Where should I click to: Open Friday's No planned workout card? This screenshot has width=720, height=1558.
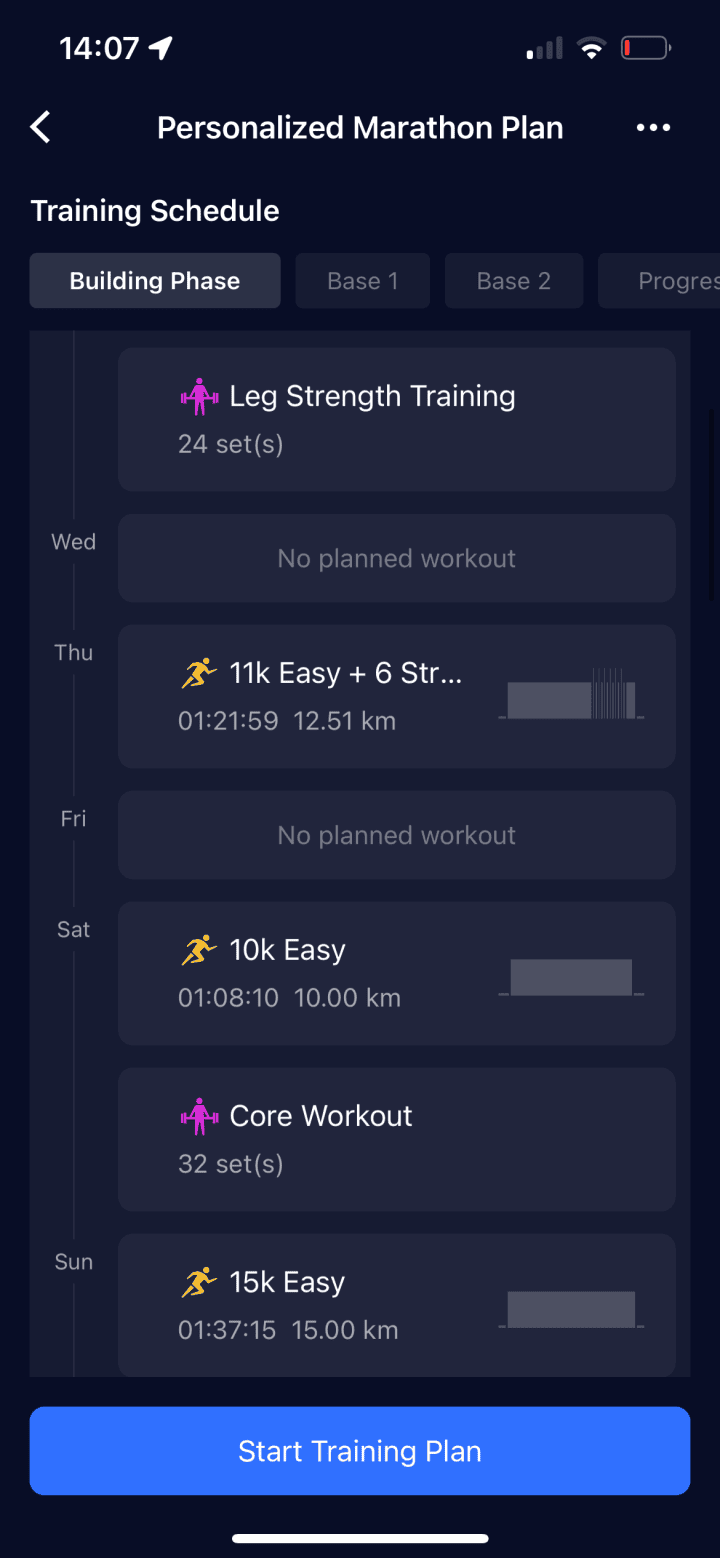396,835
